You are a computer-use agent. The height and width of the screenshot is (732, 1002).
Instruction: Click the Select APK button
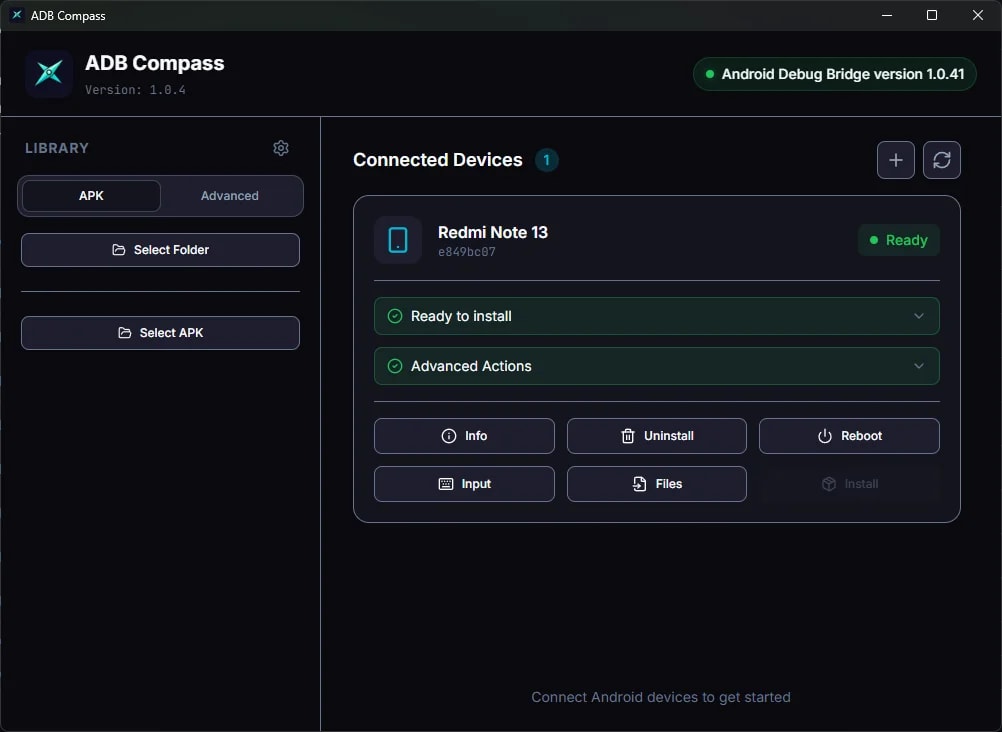pos(160,332)
